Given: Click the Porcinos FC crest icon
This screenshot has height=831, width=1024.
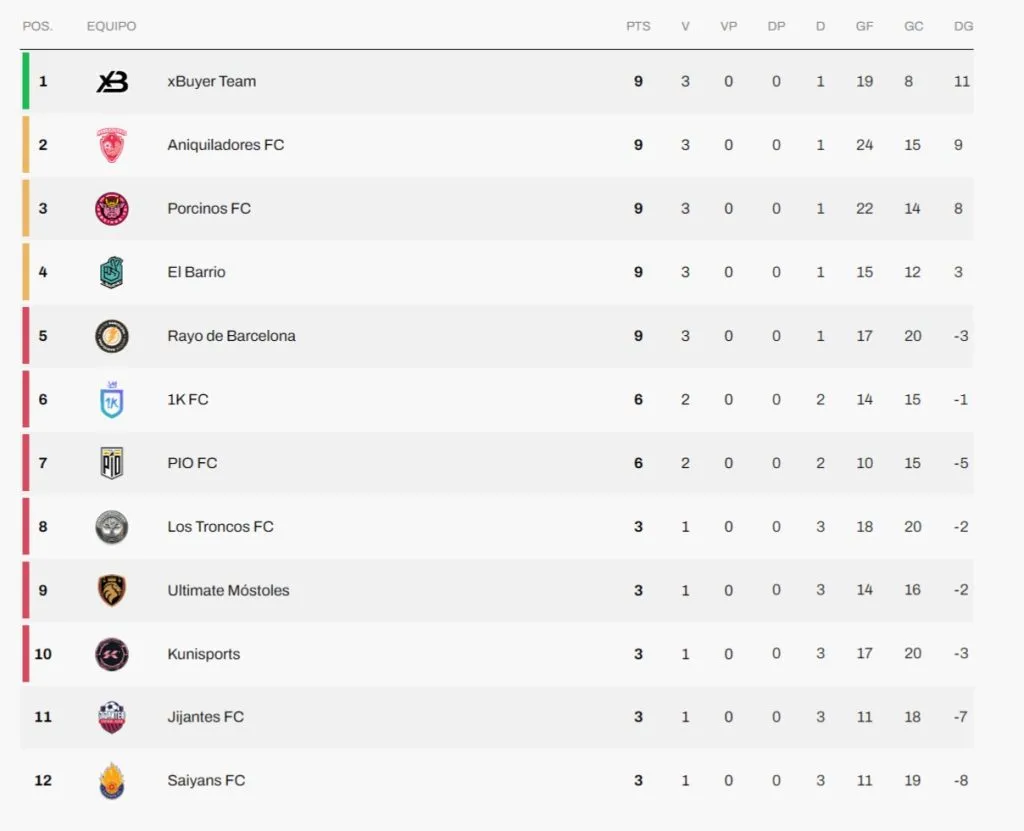Looking at the screenshot, I should 111,209.
